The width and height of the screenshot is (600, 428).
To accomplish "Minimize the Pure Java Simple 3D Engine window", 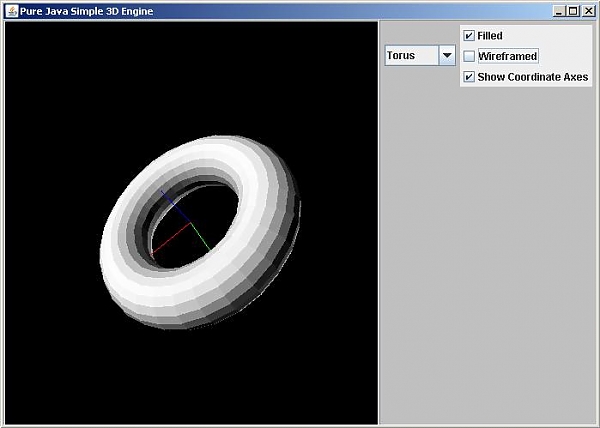I will point(559,11).
